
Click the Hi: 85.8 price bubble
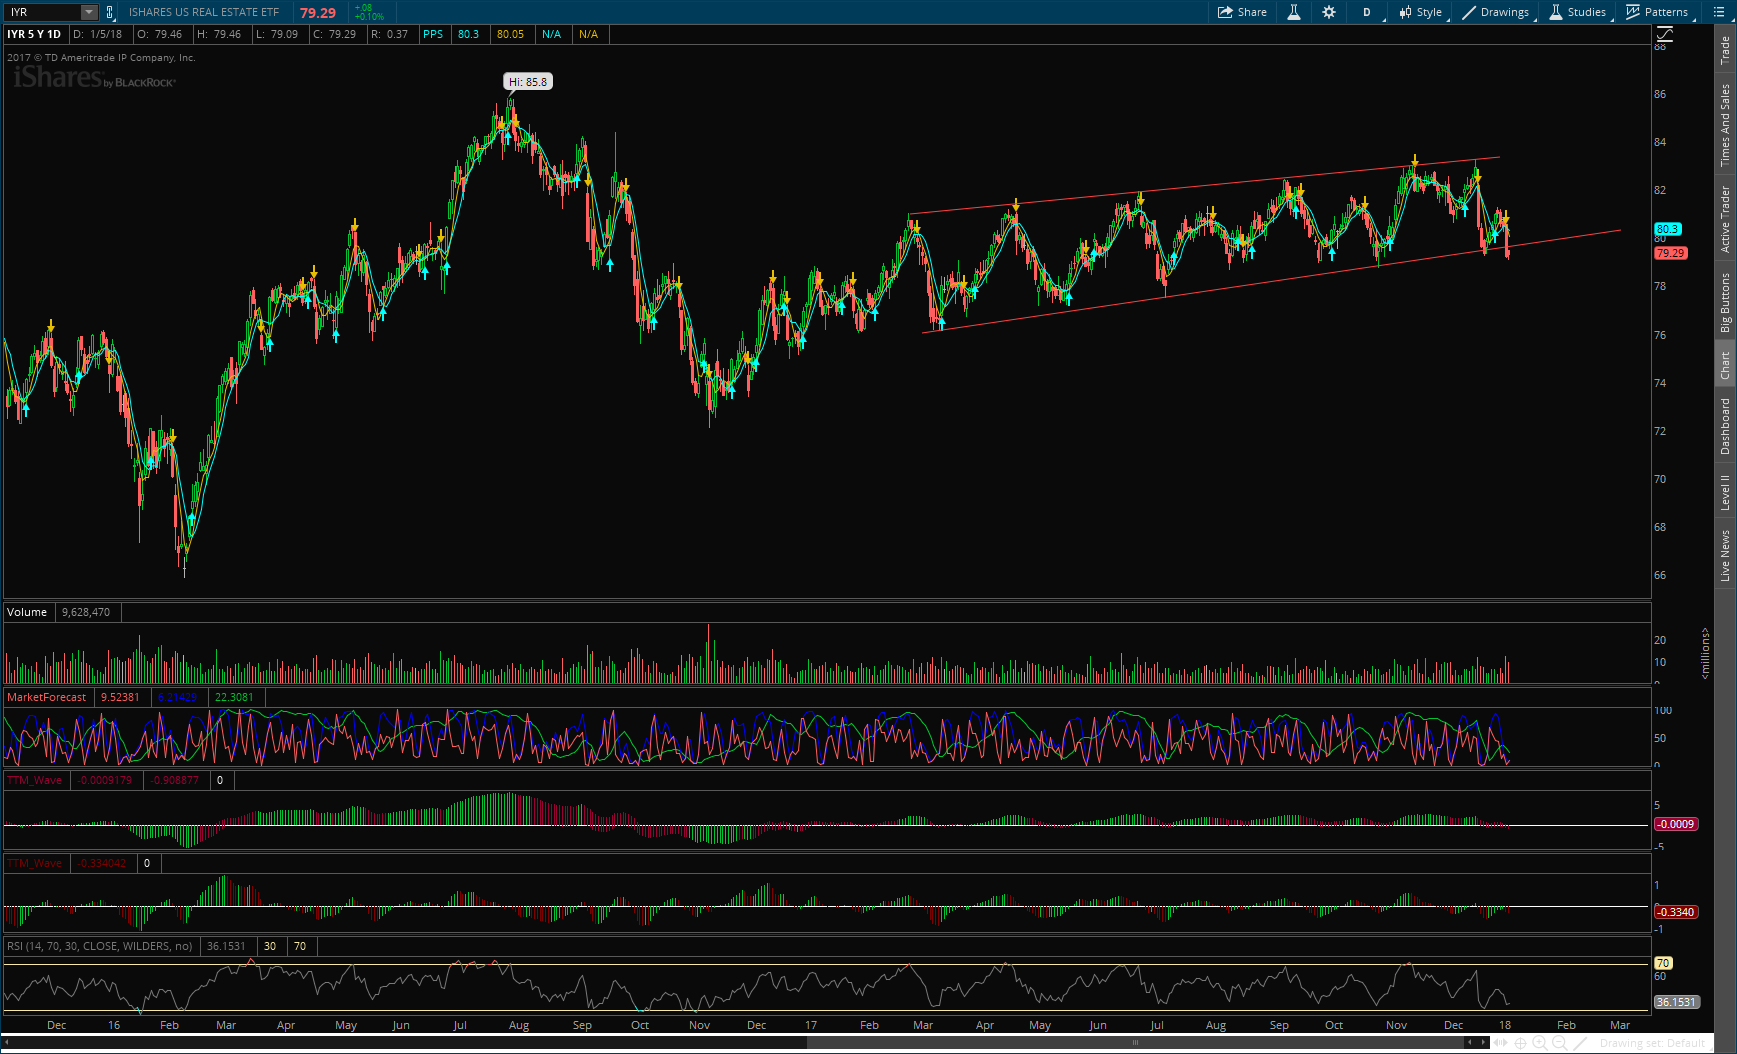tap(528, 82)
